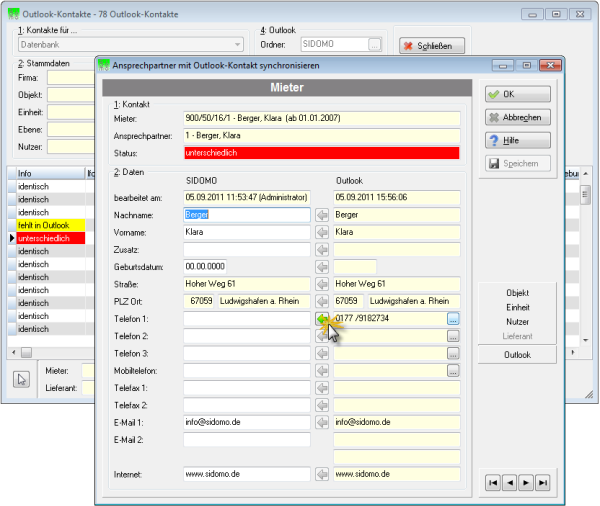The image size is (600, 506).
Task: Select the Outlook entry in side panel
Action: coord(517,355)
